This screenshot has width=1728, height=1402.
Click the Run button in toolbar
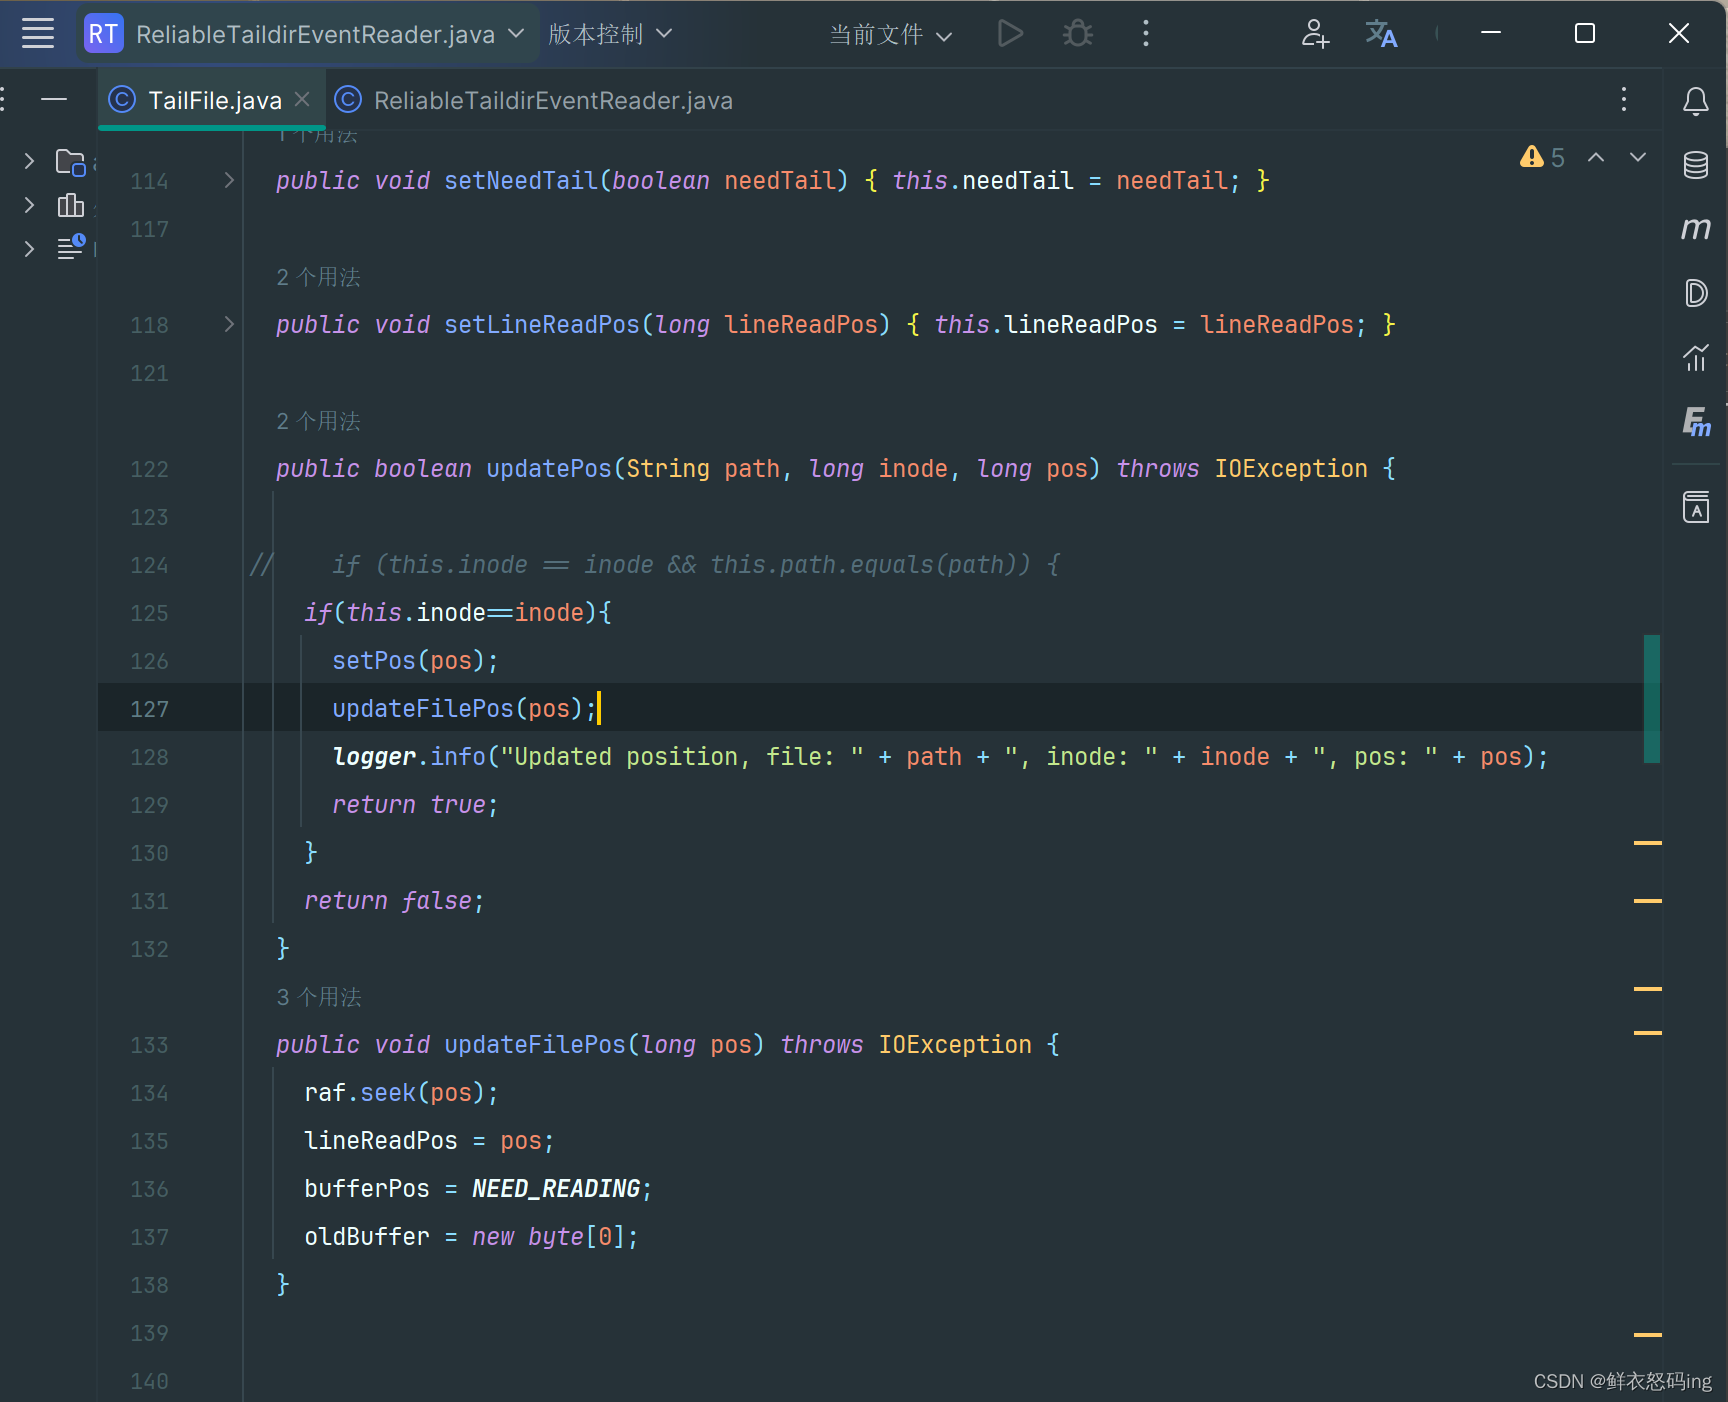tap(1010, 34)
